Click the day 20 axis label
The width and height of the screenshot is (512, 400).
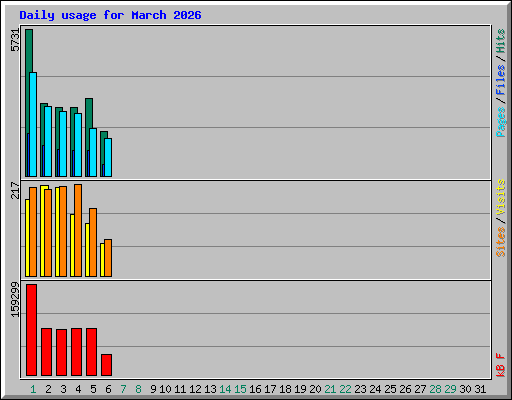pyautogui.click(x=315, y=389)
